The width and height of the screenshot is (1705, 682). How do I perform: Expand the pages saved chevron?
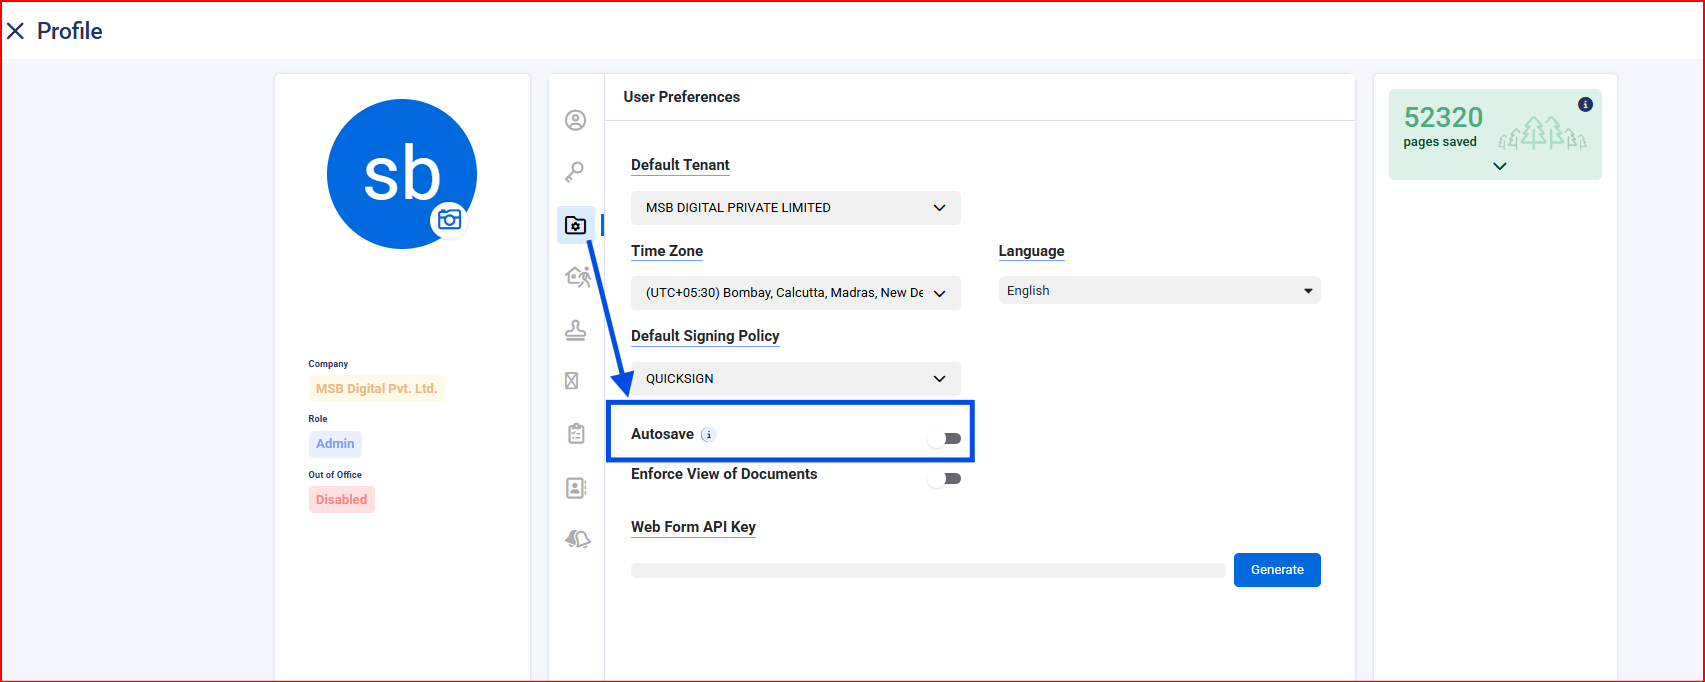coord(1499,166)
